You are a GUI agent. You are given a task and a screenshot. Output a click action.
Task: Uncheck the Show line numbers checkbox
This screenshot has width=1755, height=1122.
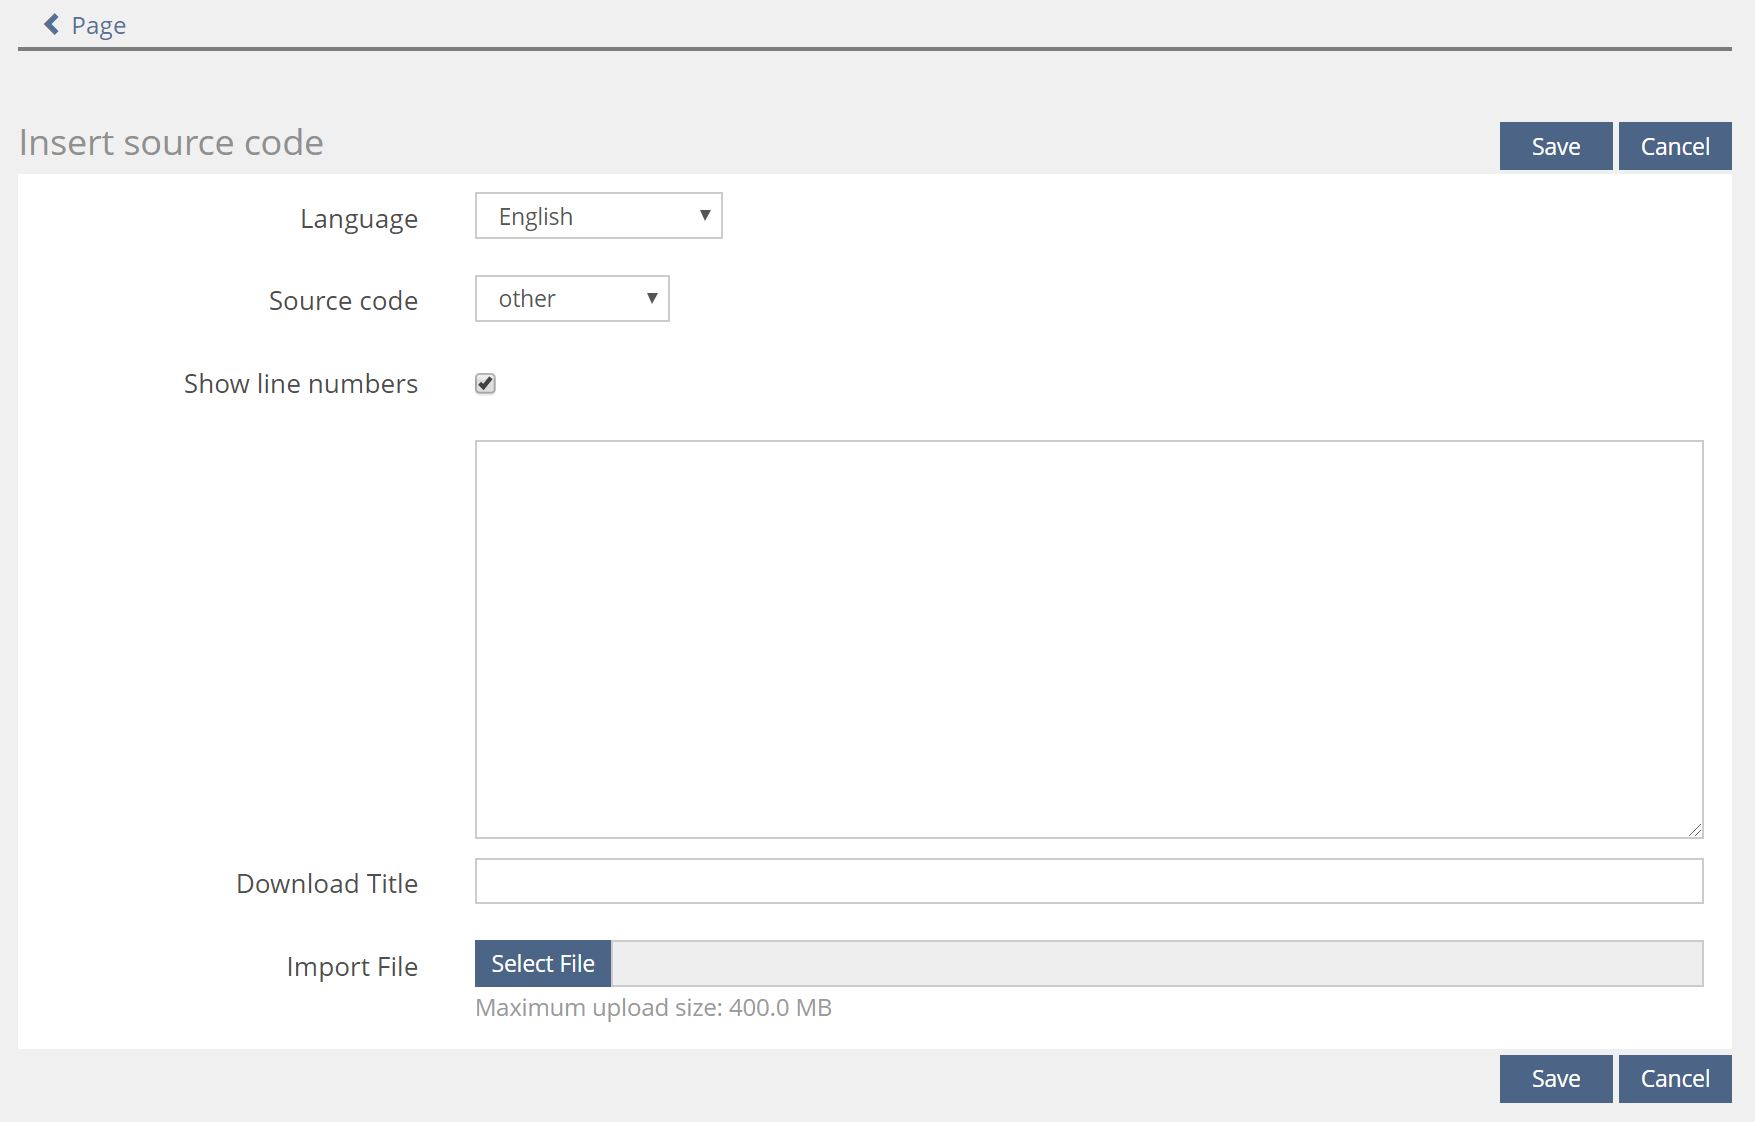point(485,384)
